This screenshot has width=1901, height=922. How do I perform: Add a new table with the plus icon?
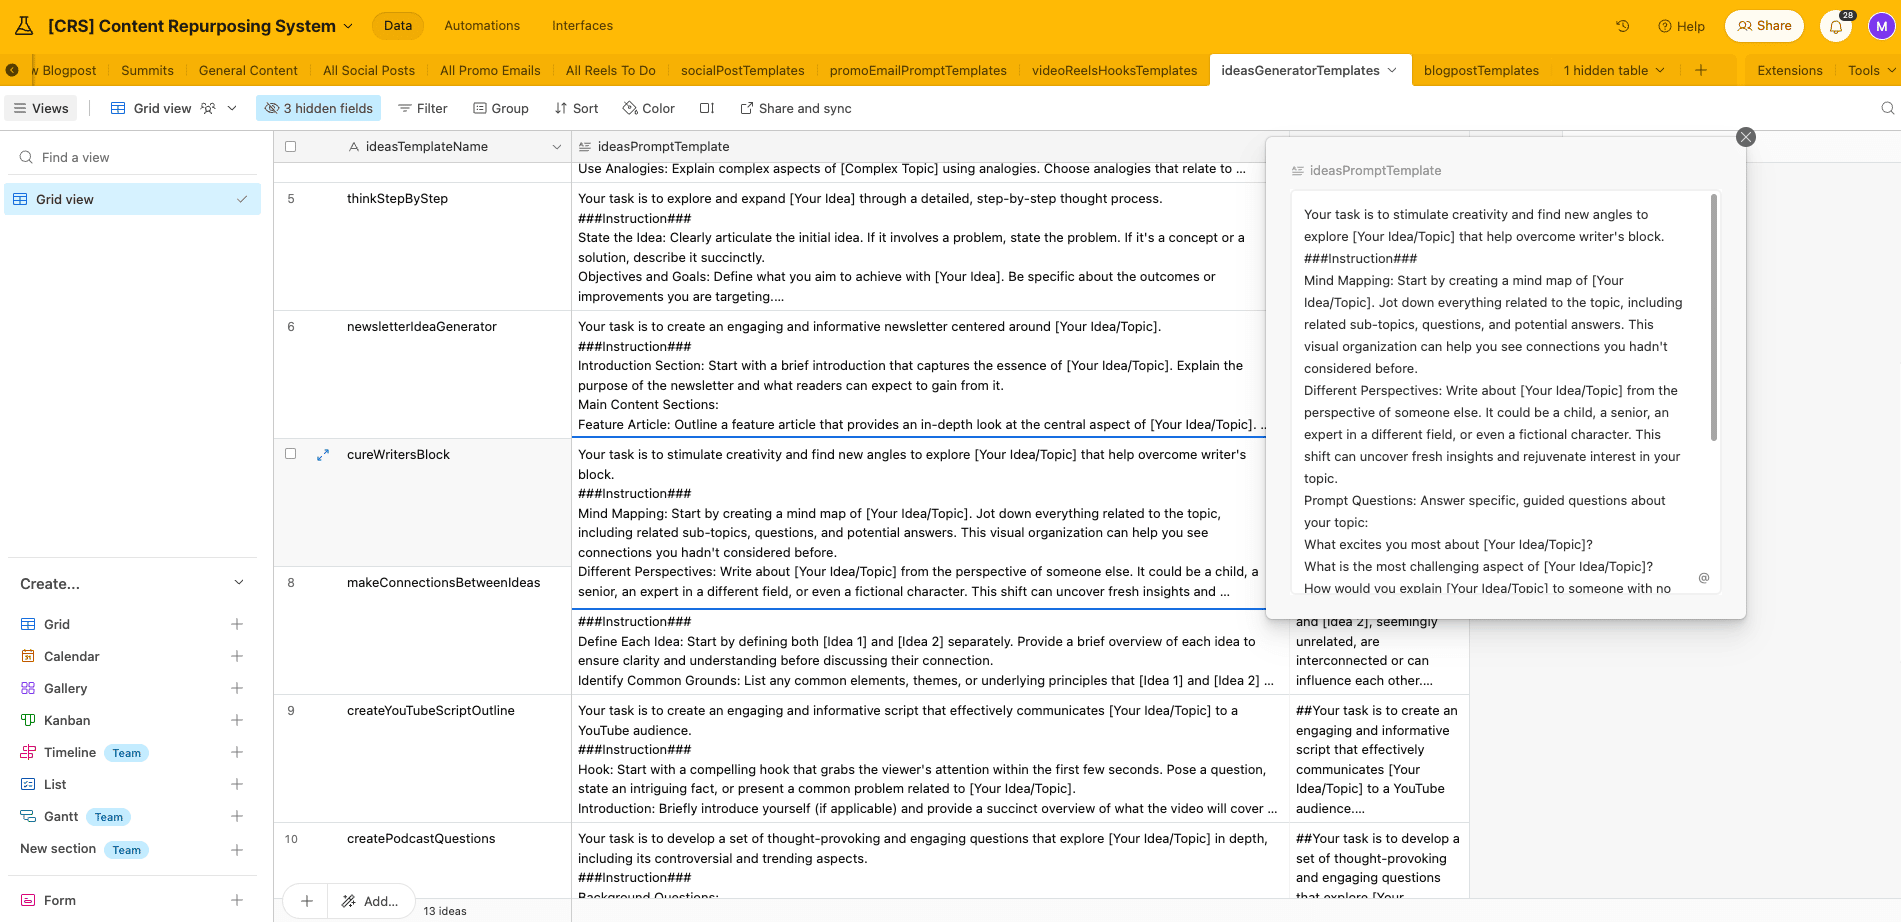coord(1701,70)
